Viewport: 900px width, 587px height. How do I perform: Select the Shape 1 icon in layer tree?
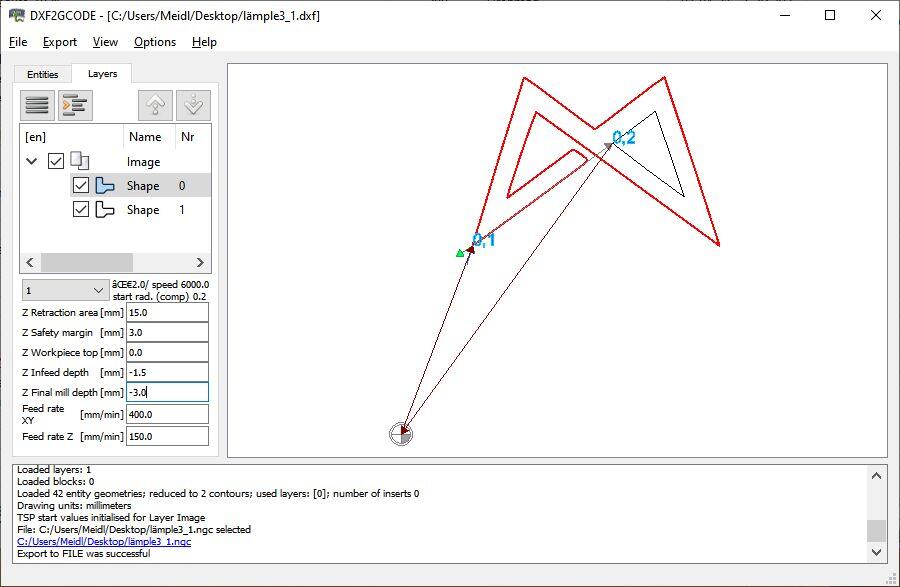[x=105, y=210]
